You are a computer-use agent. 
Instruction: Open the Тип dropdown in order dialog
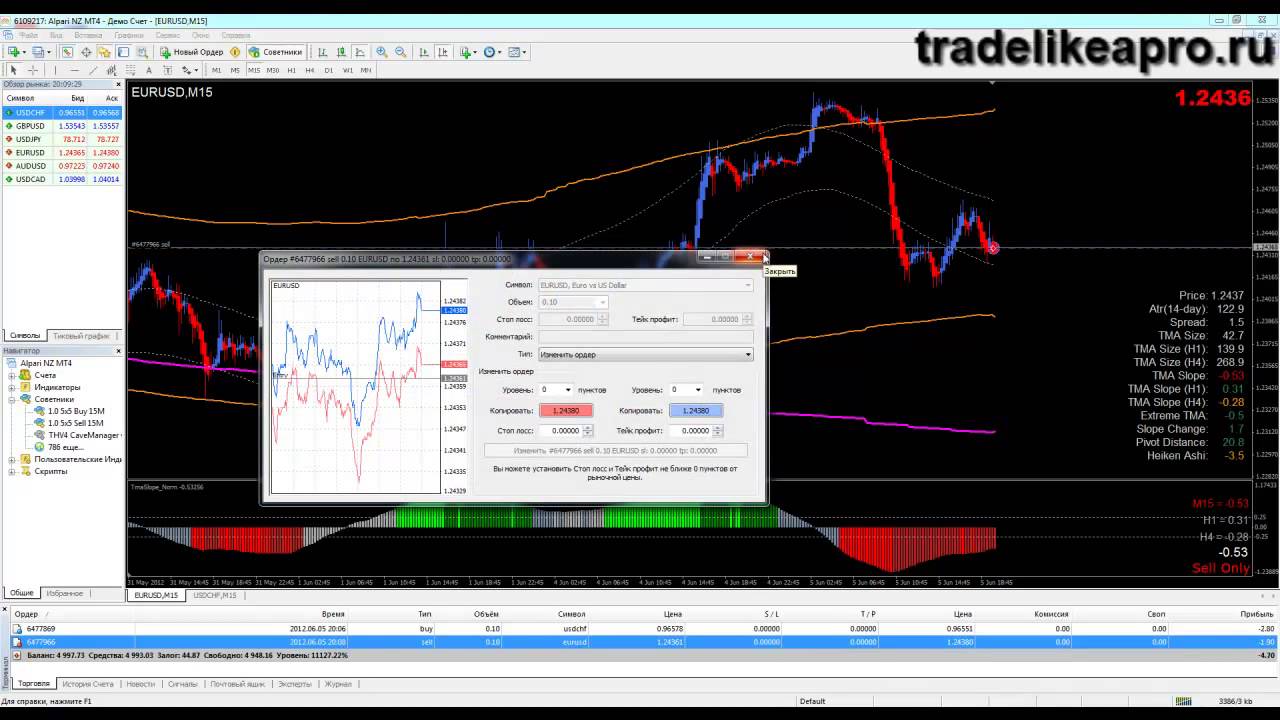[x=646, y=354]
